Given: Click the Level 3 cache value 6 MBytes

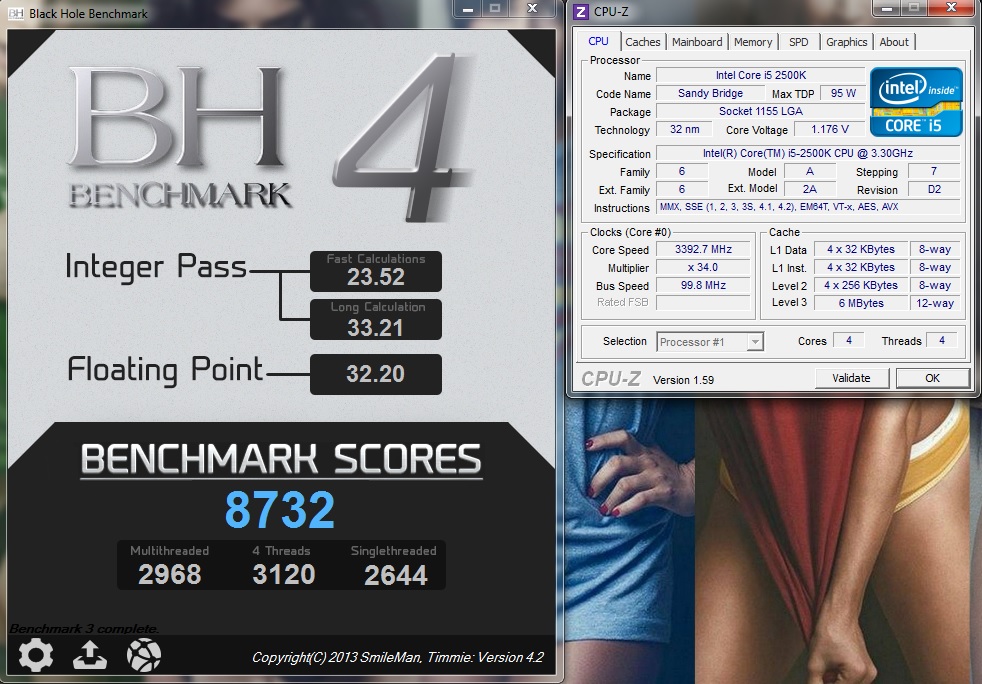Looking at the screenshot, I should 861,303.
